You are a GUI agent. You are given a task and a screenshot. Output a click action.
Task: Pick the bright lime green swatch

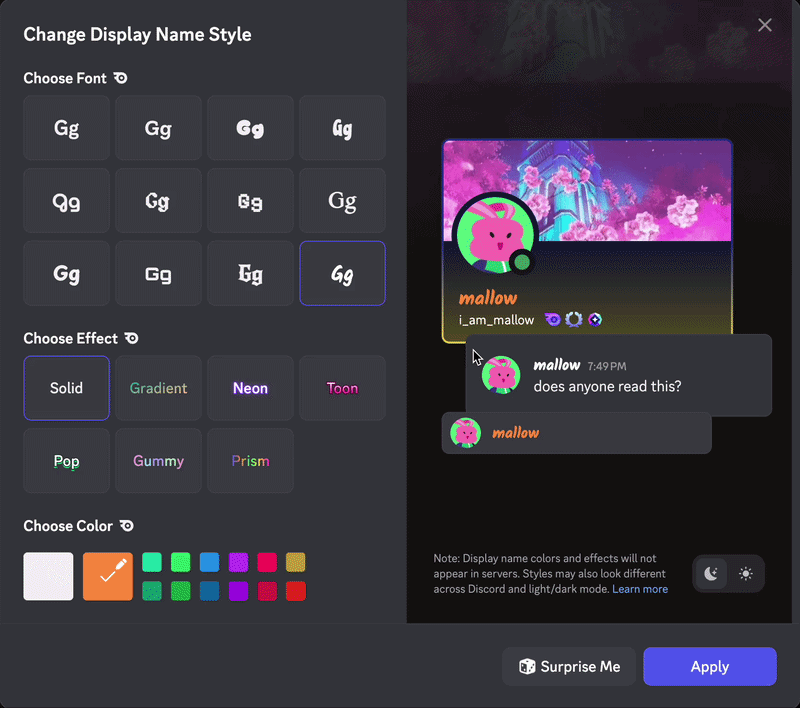(x=181, y=562)
